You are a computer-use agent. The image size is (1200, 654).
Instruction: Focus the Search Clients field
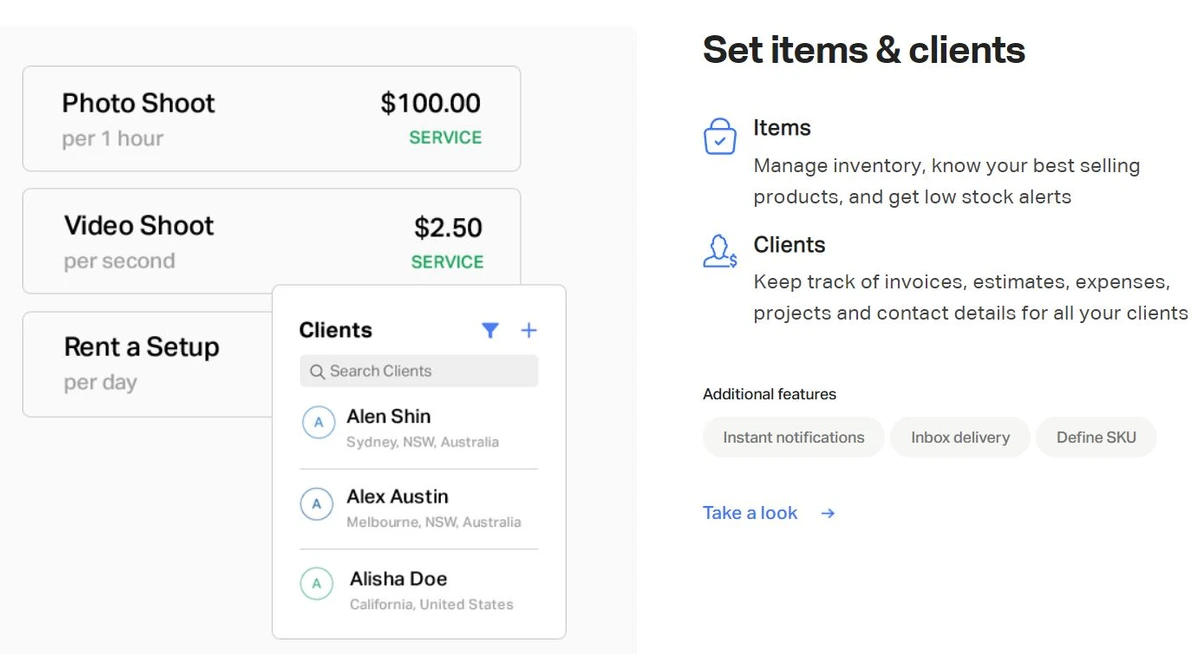tap(419, 371)
